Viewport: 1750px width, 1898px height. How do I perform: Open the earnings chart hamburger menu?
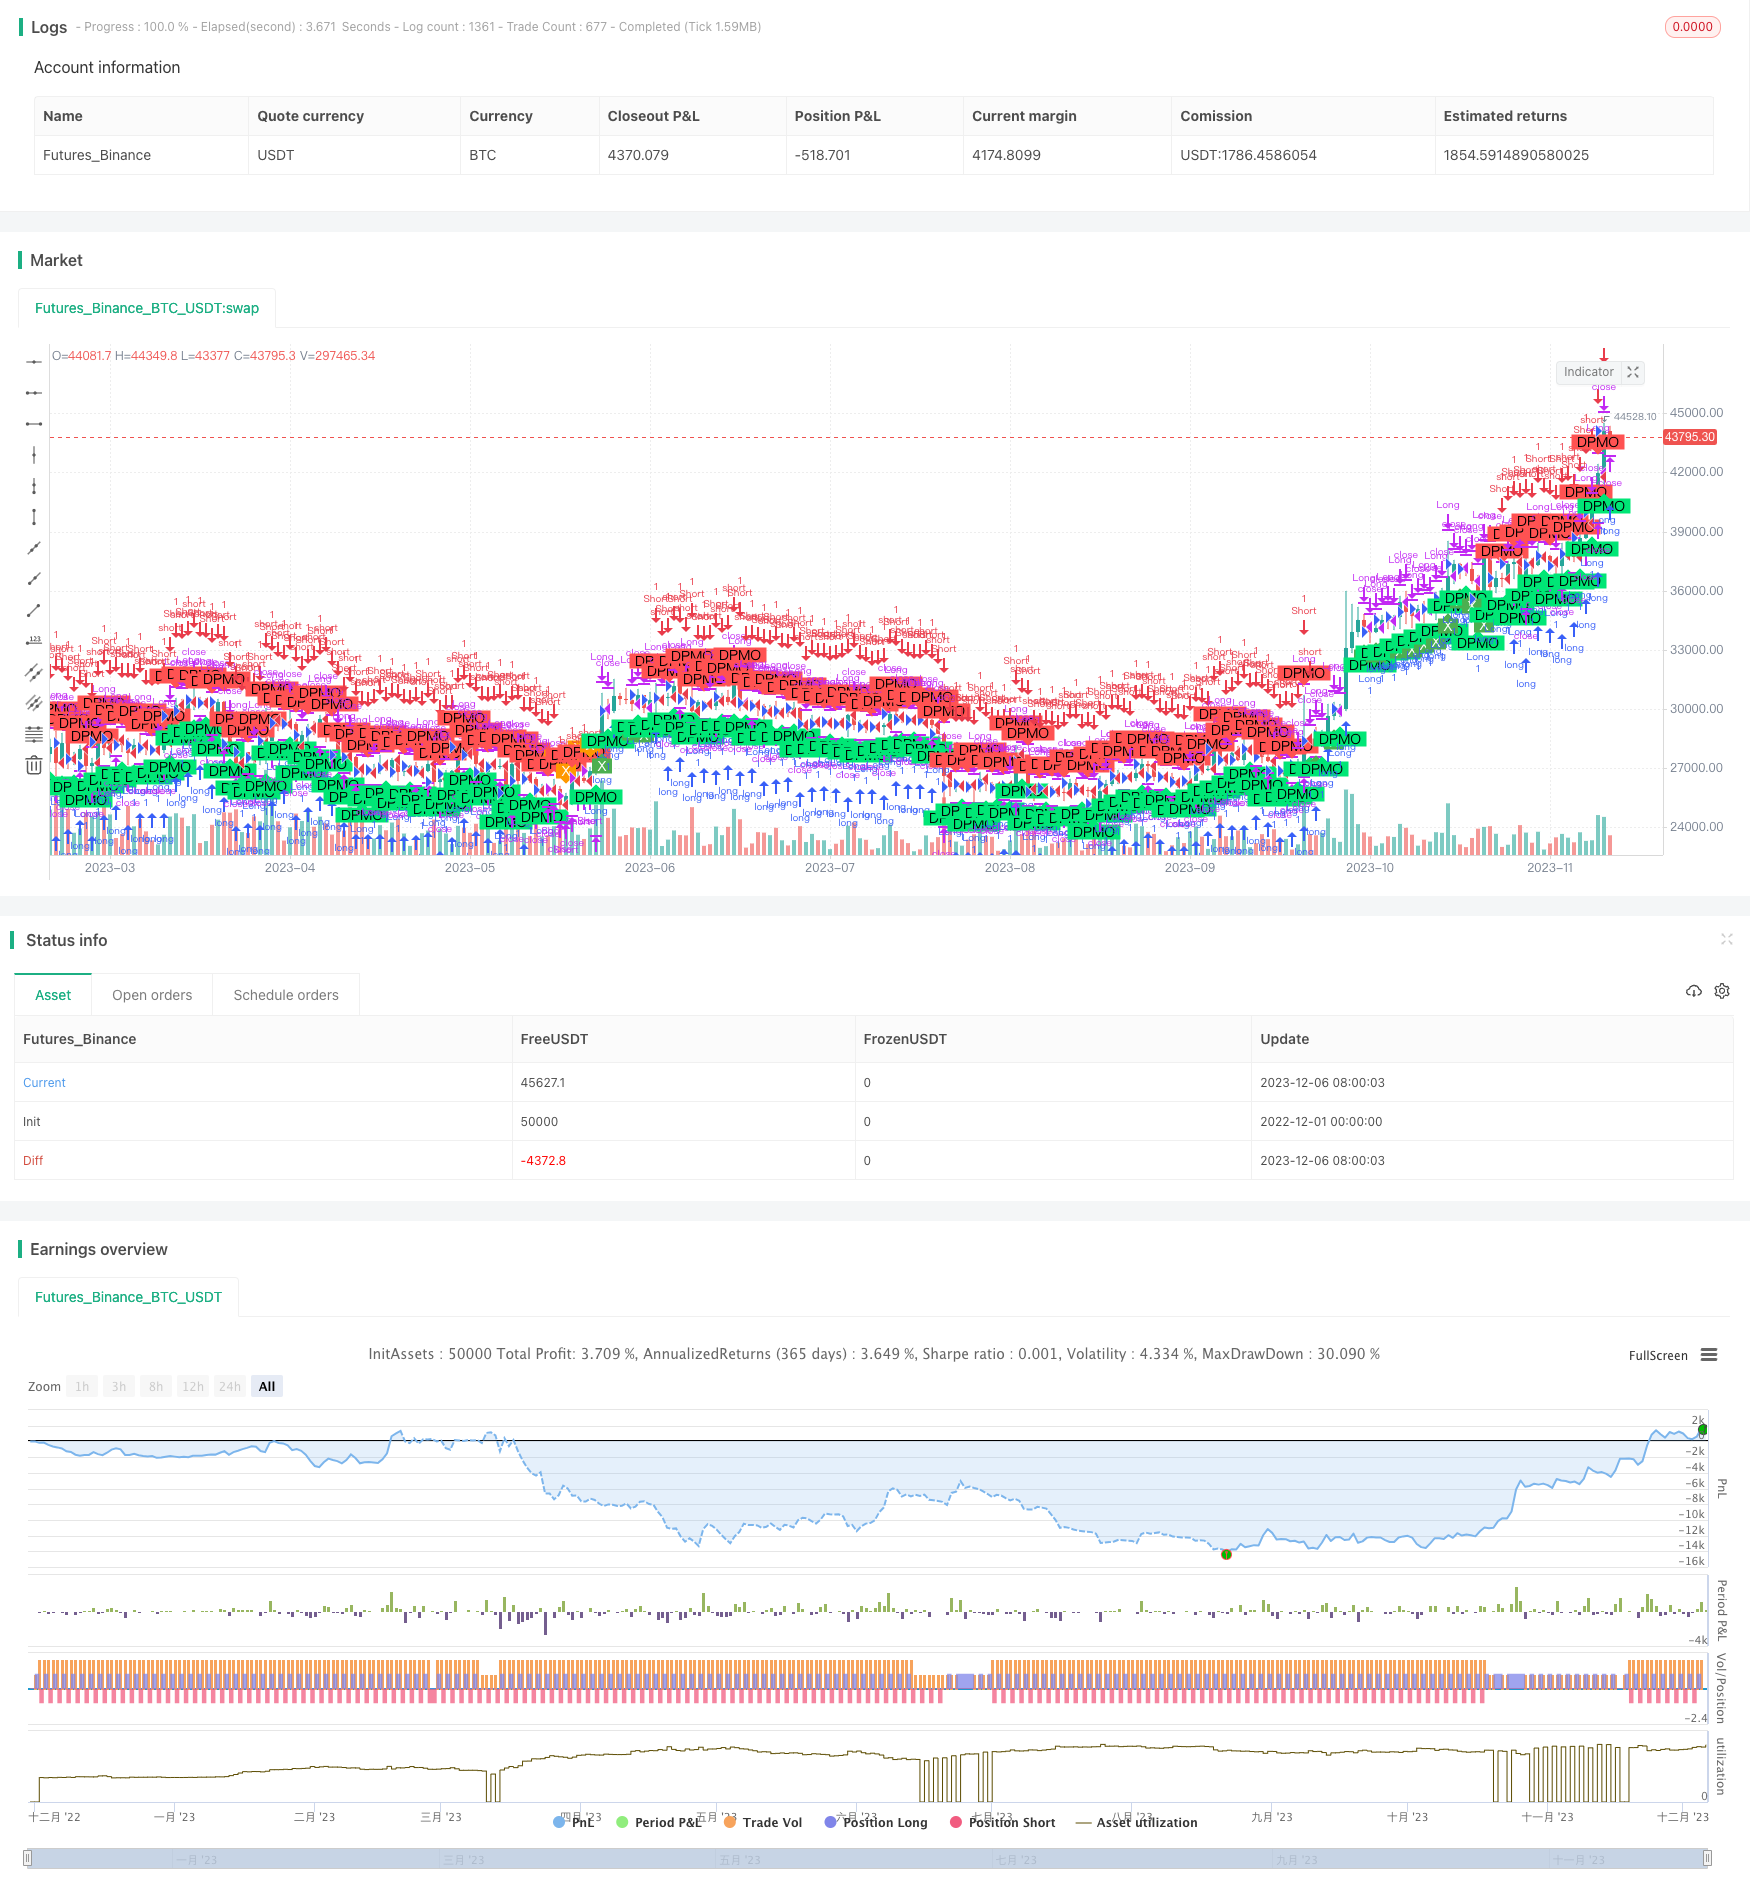click(1709, 1355)
